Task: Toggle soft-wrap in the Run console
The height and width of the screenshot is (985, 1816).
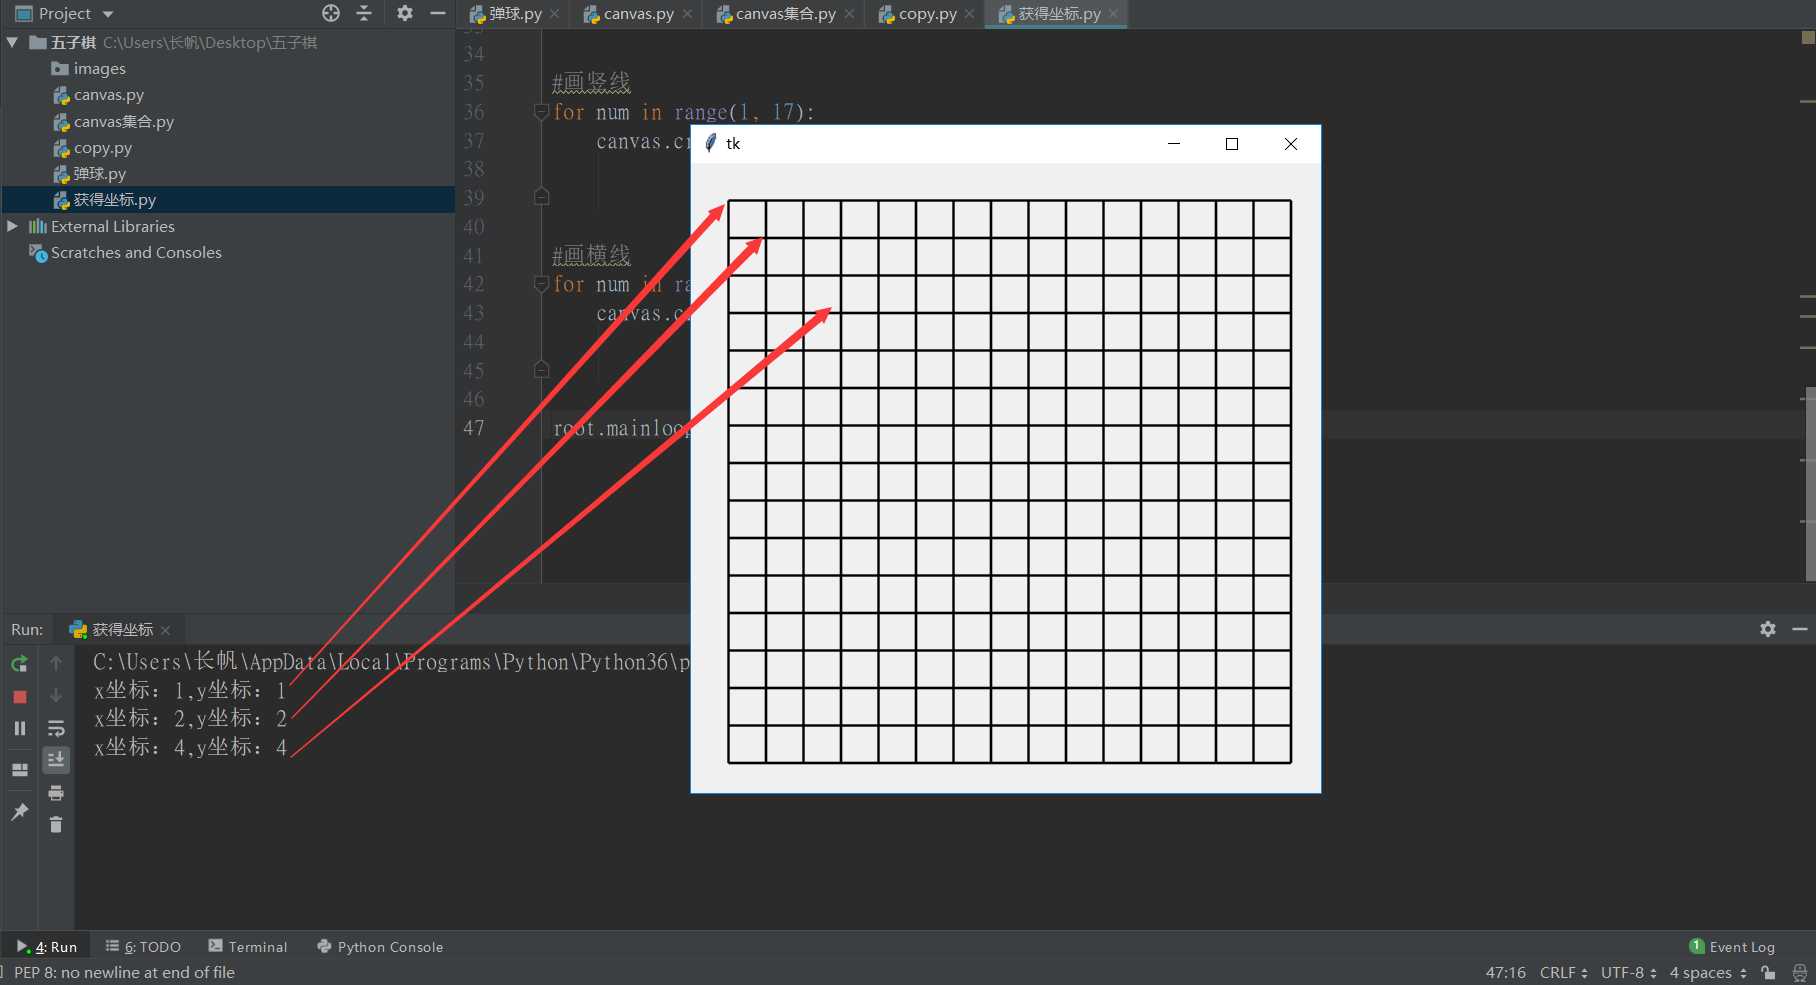Action: 56,729
